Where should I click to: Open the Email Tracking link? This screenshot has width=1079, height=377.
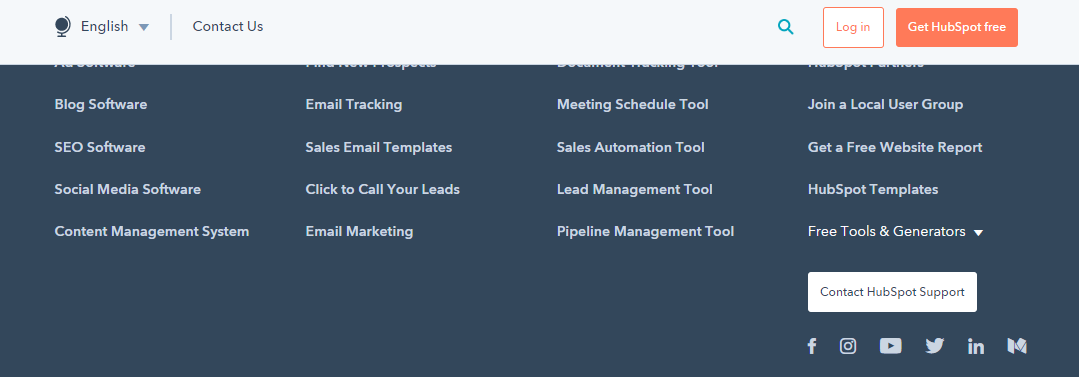[354, 105]
